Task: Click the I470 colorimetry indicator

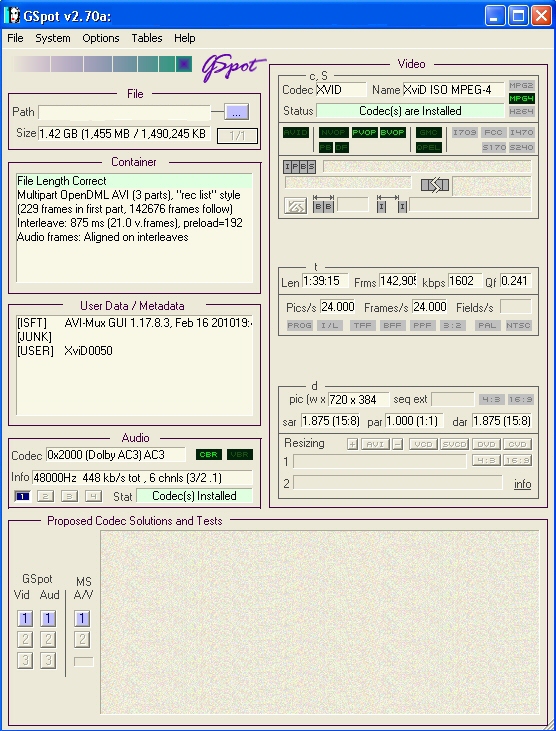Action: click(x=522, y=132)
